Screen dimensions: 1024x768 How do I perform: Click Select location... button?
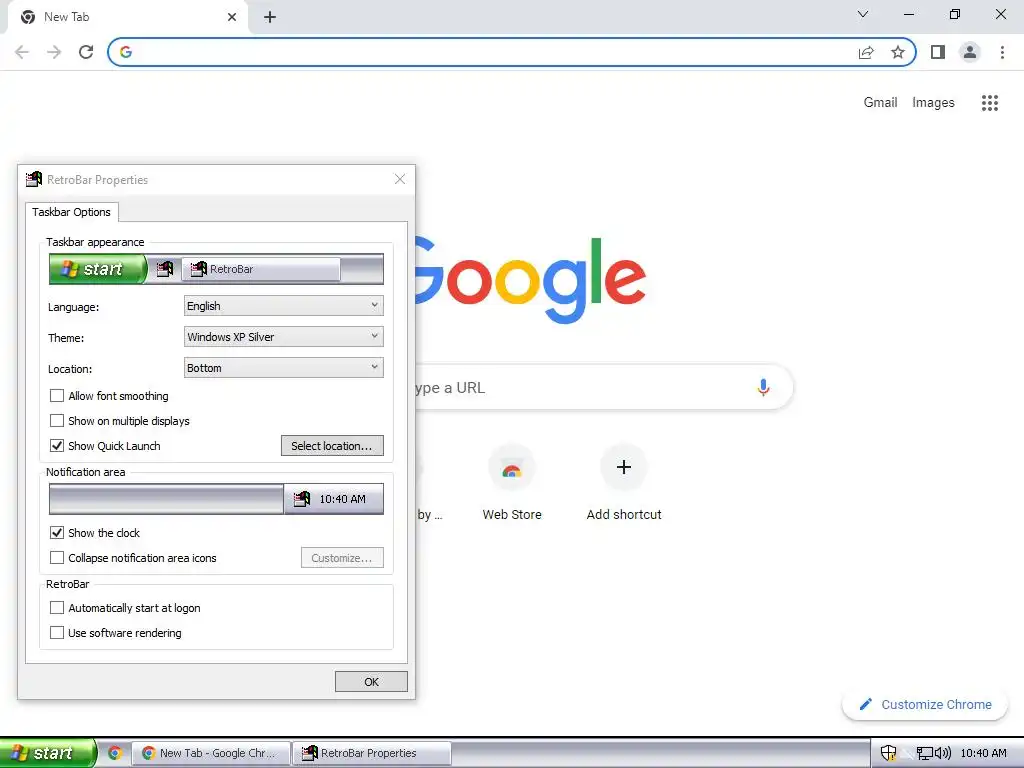(x=332, y=445)
